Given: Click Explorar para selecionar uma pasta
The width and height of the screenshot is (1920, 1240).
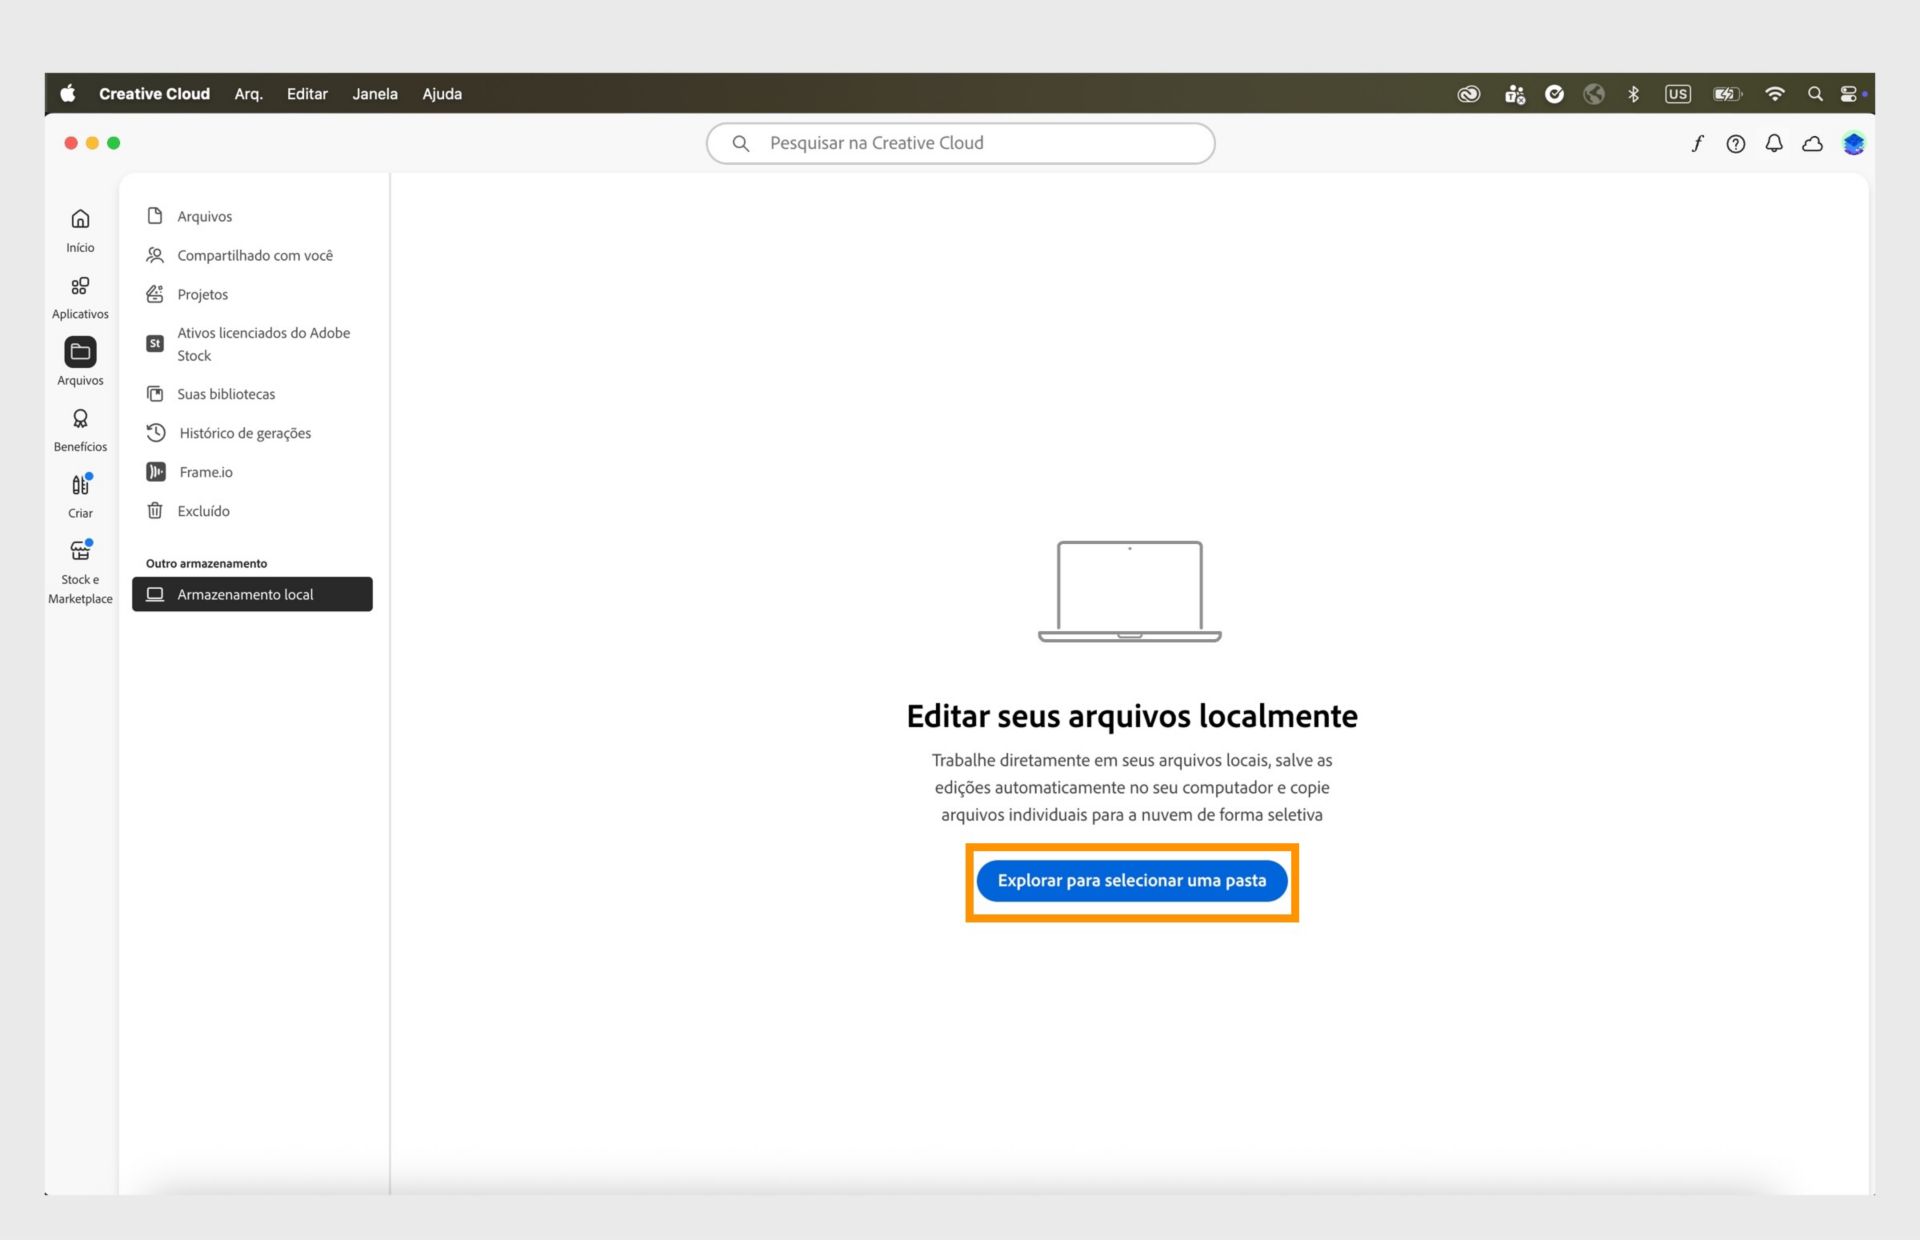Looking at the screenshot, I should click(x=1132, y=881).
